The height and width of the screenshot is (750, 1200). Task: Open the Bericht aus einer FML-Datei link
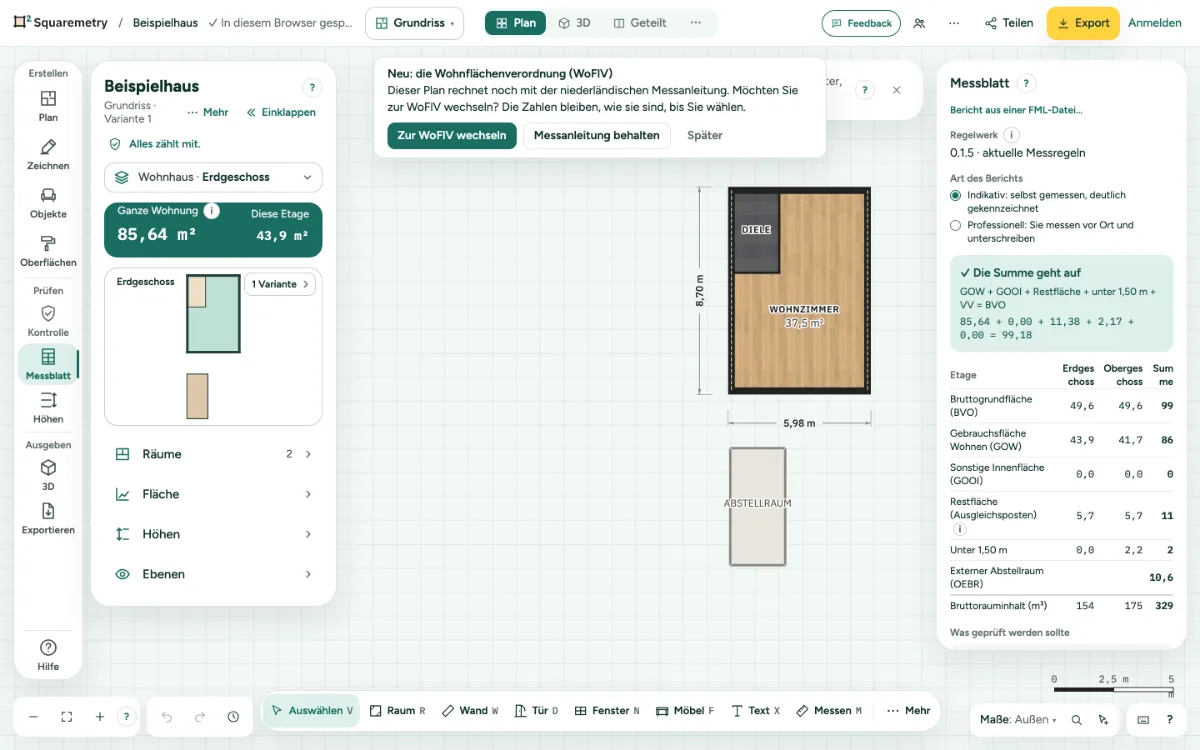(1016, 110)
